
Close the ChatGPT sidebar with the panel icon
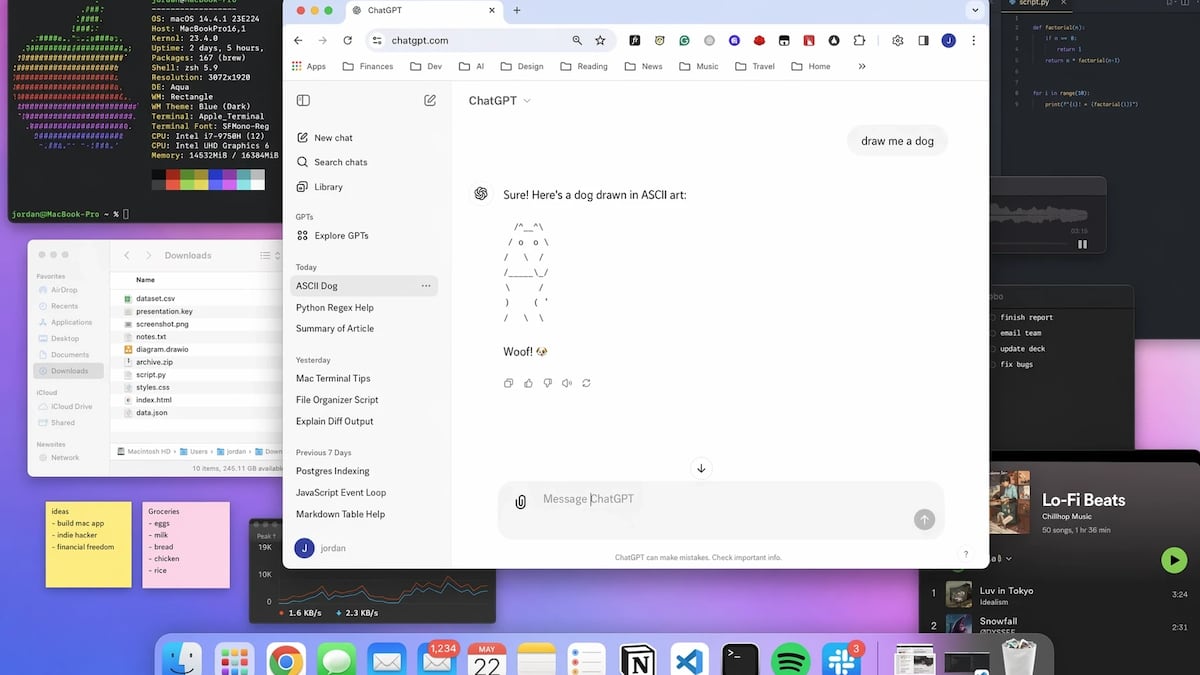303,100
